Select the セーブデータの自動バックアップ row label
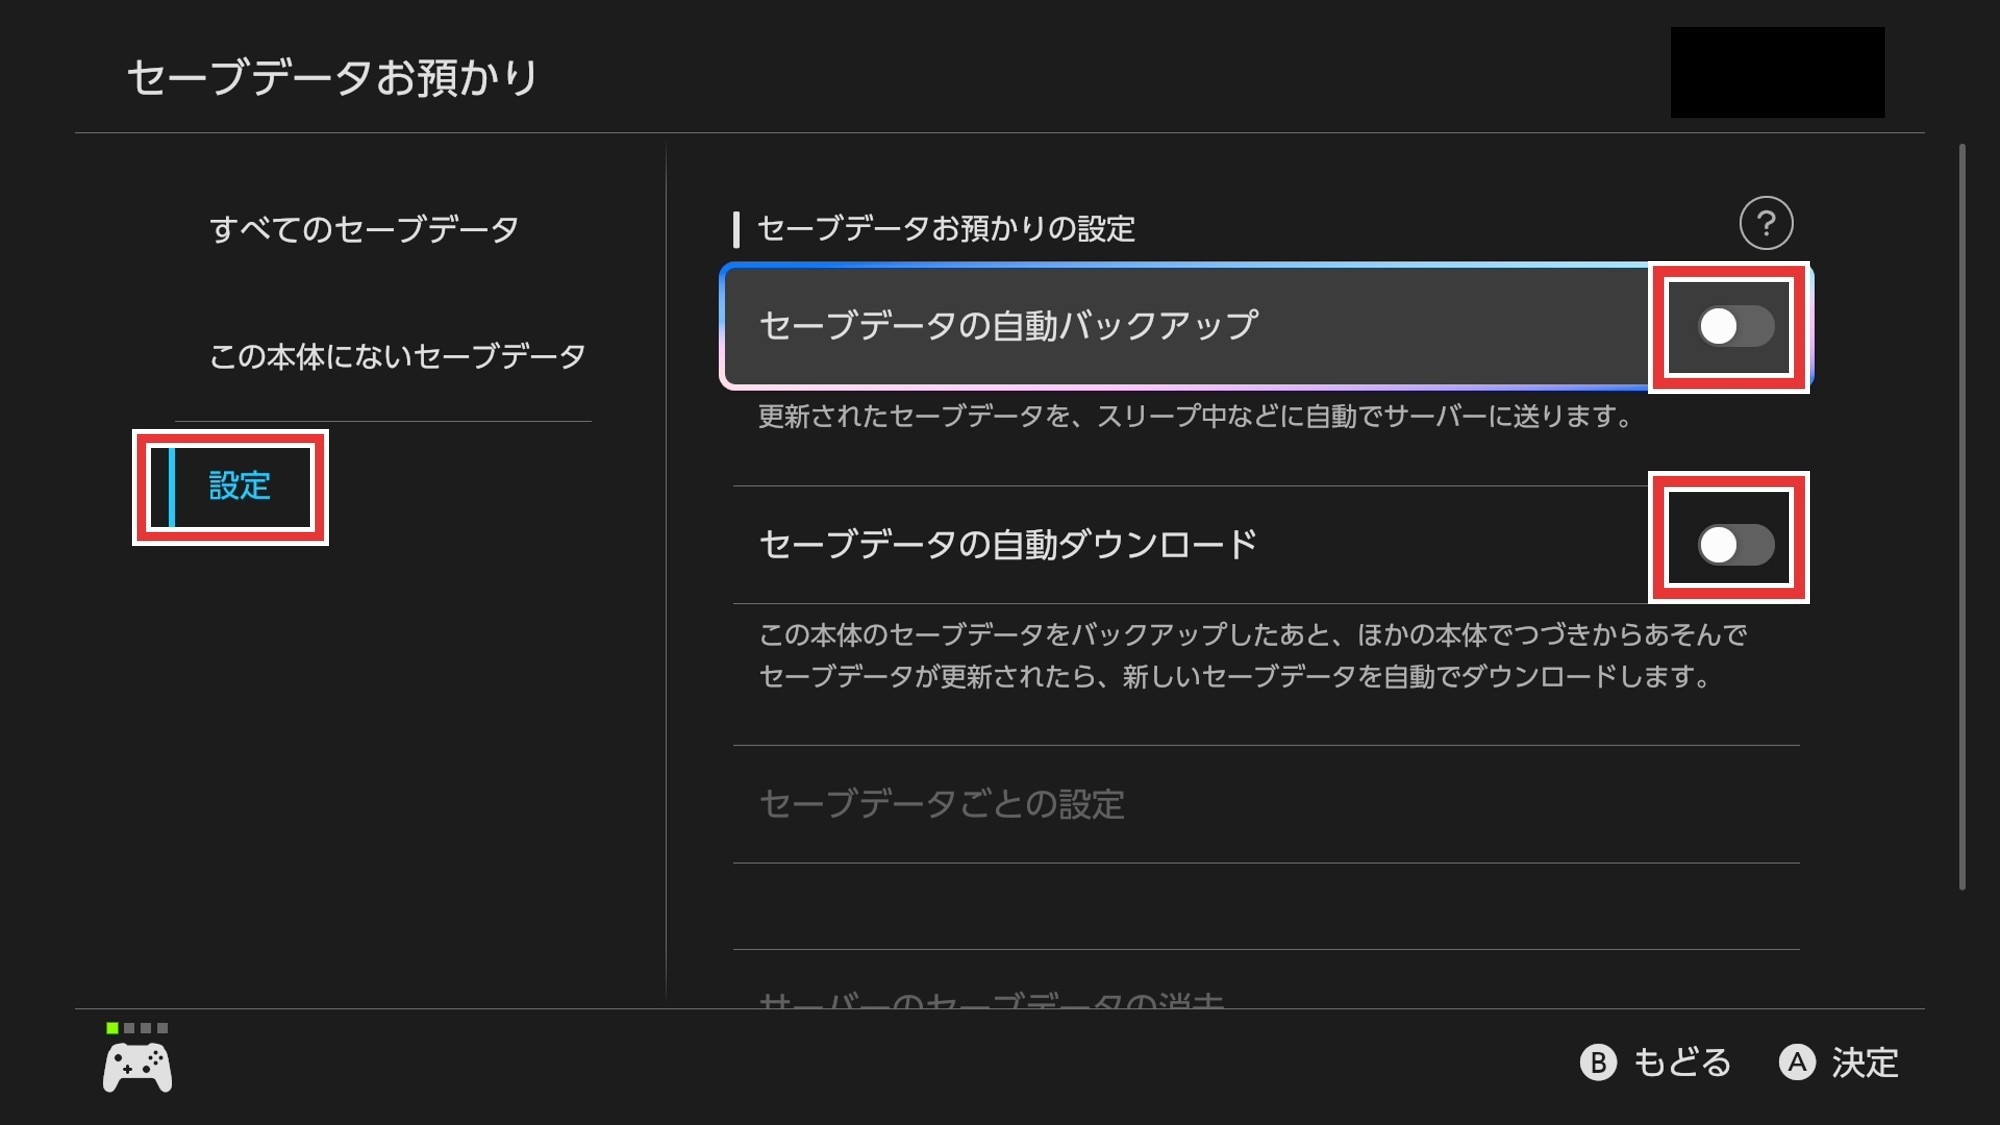Screen dimensions: 2000x1125 coord(1008,326)
